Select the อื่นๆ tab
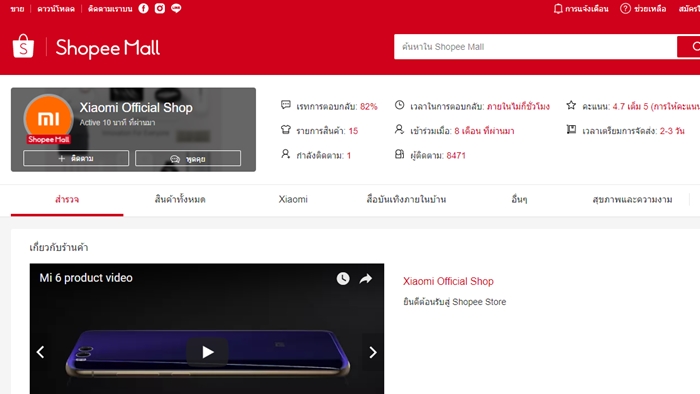Viewport: 700px width, 394px height. tap(519, 199)
